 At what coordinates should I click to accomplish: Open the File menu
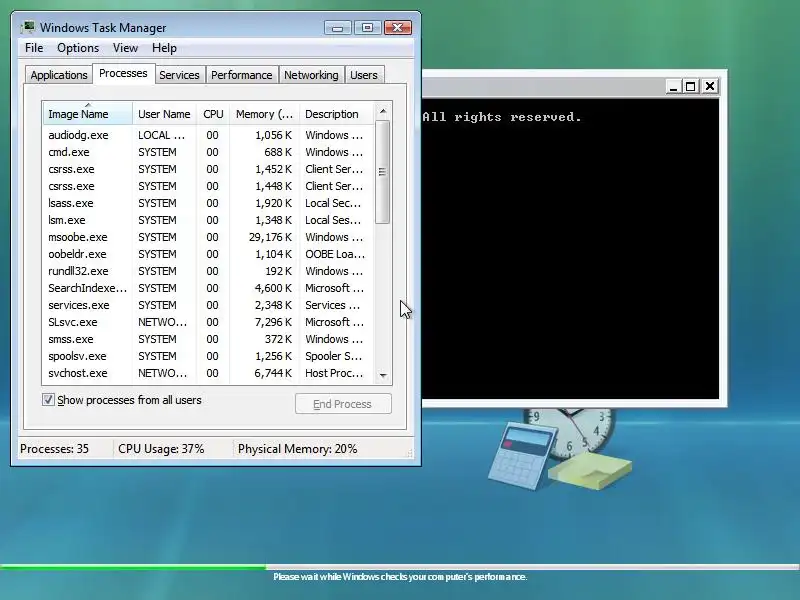click(34, 48)
